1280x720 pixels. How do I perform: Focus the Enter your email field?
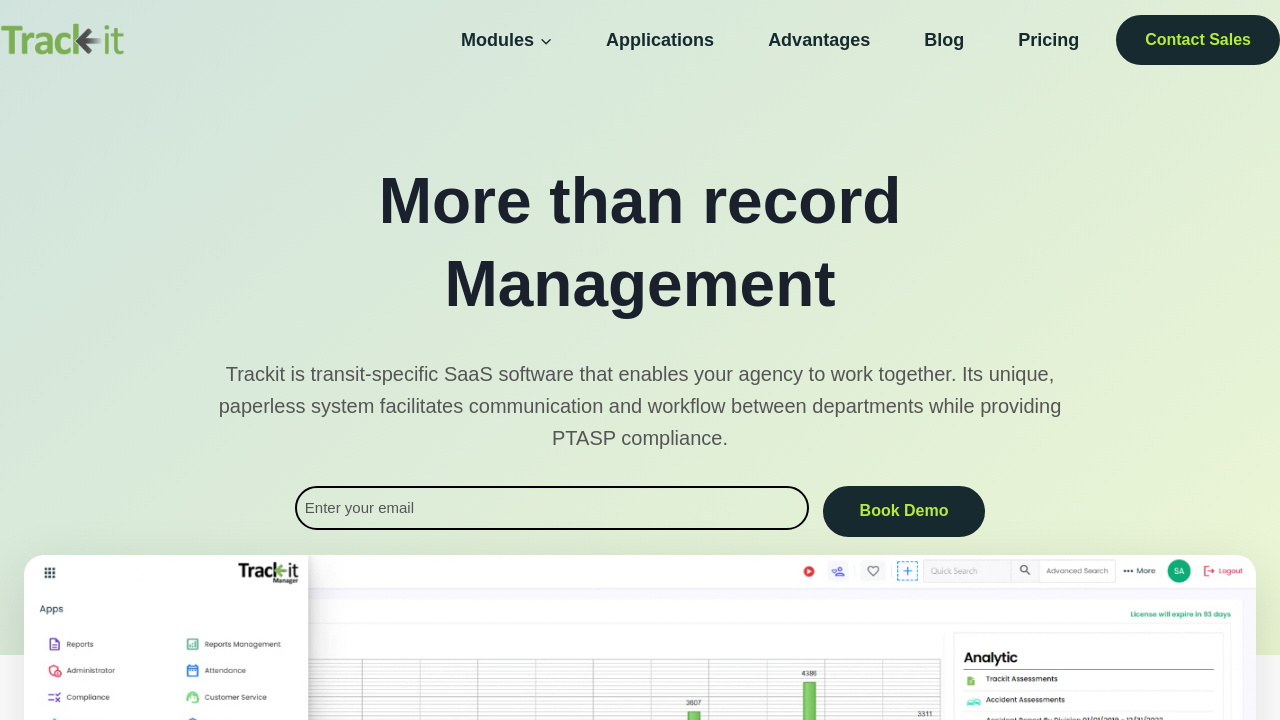pos(552,508)
